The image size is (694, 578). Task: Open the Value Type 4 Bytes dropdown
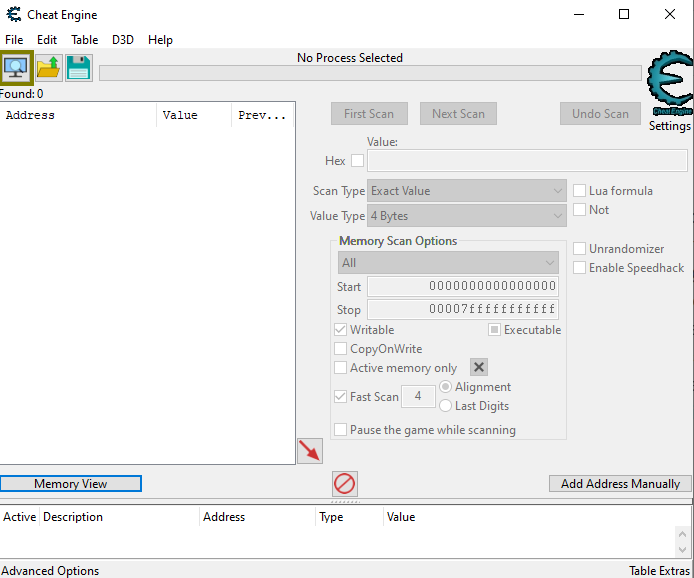(x=467, y=216)
